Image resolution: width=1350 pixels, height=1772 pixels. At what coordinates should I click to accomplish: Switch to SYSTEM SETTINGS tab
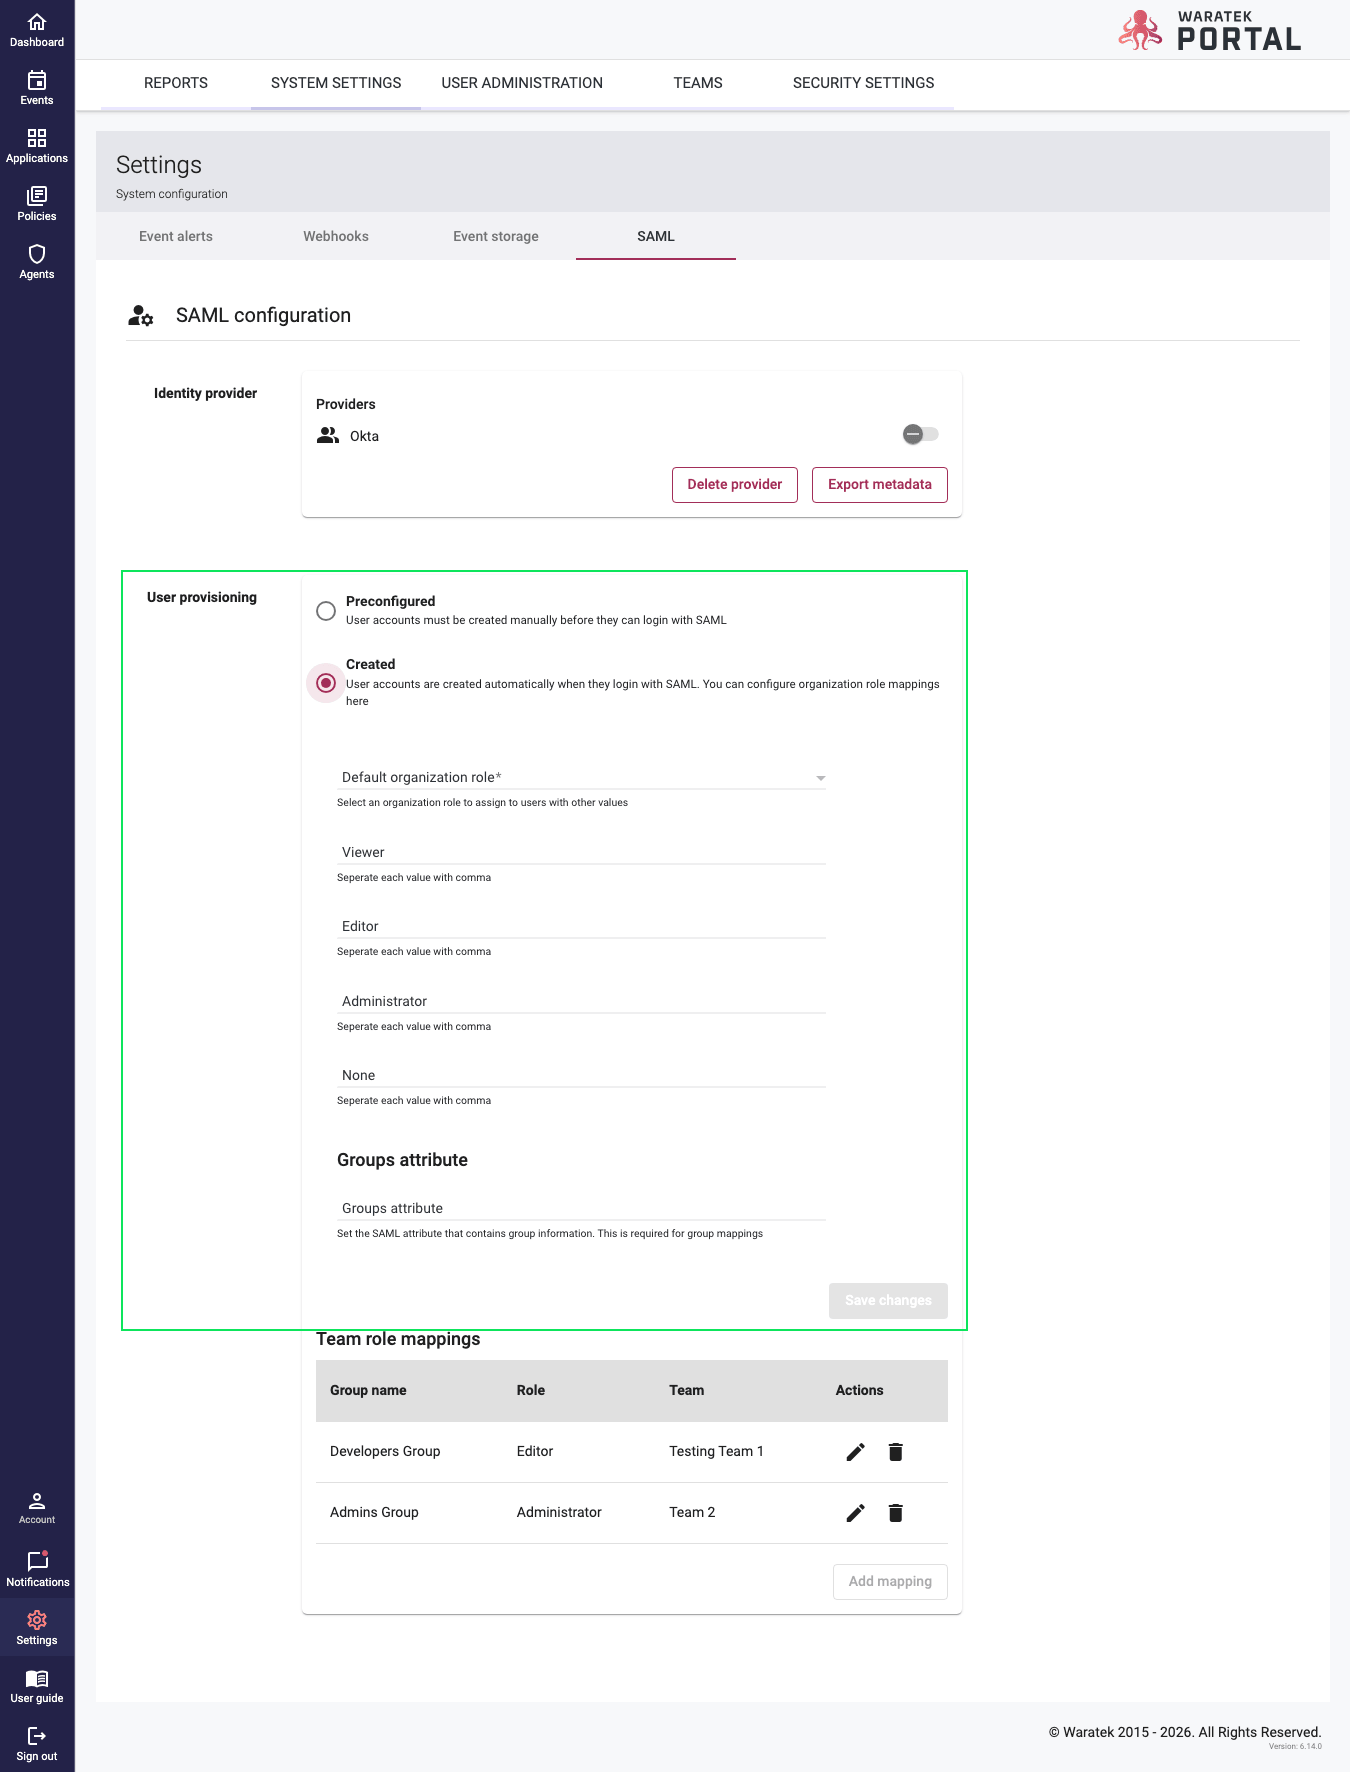(336, 83)
